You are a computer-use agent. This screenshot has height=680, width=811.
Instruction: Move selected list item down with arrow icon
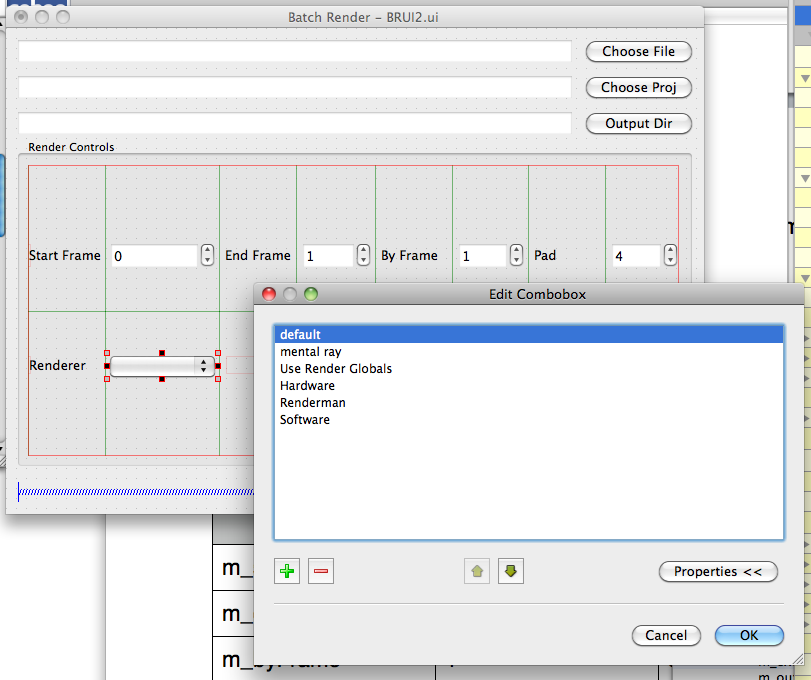pyautogui.click(x=511, y=570)
